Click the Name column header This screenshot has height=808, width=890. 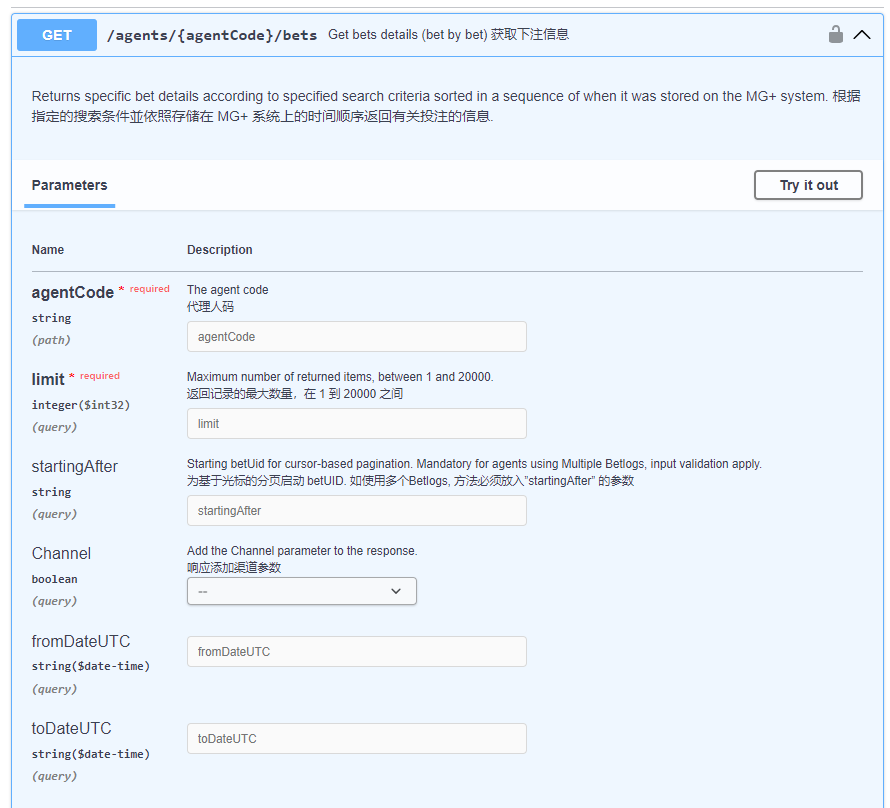pos(48,250)
